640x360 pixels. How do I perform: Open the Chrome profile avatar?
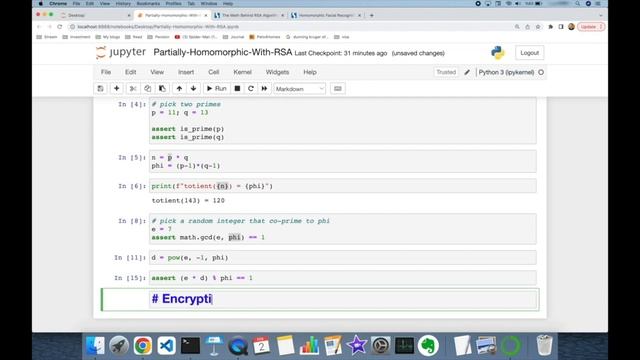571,27
